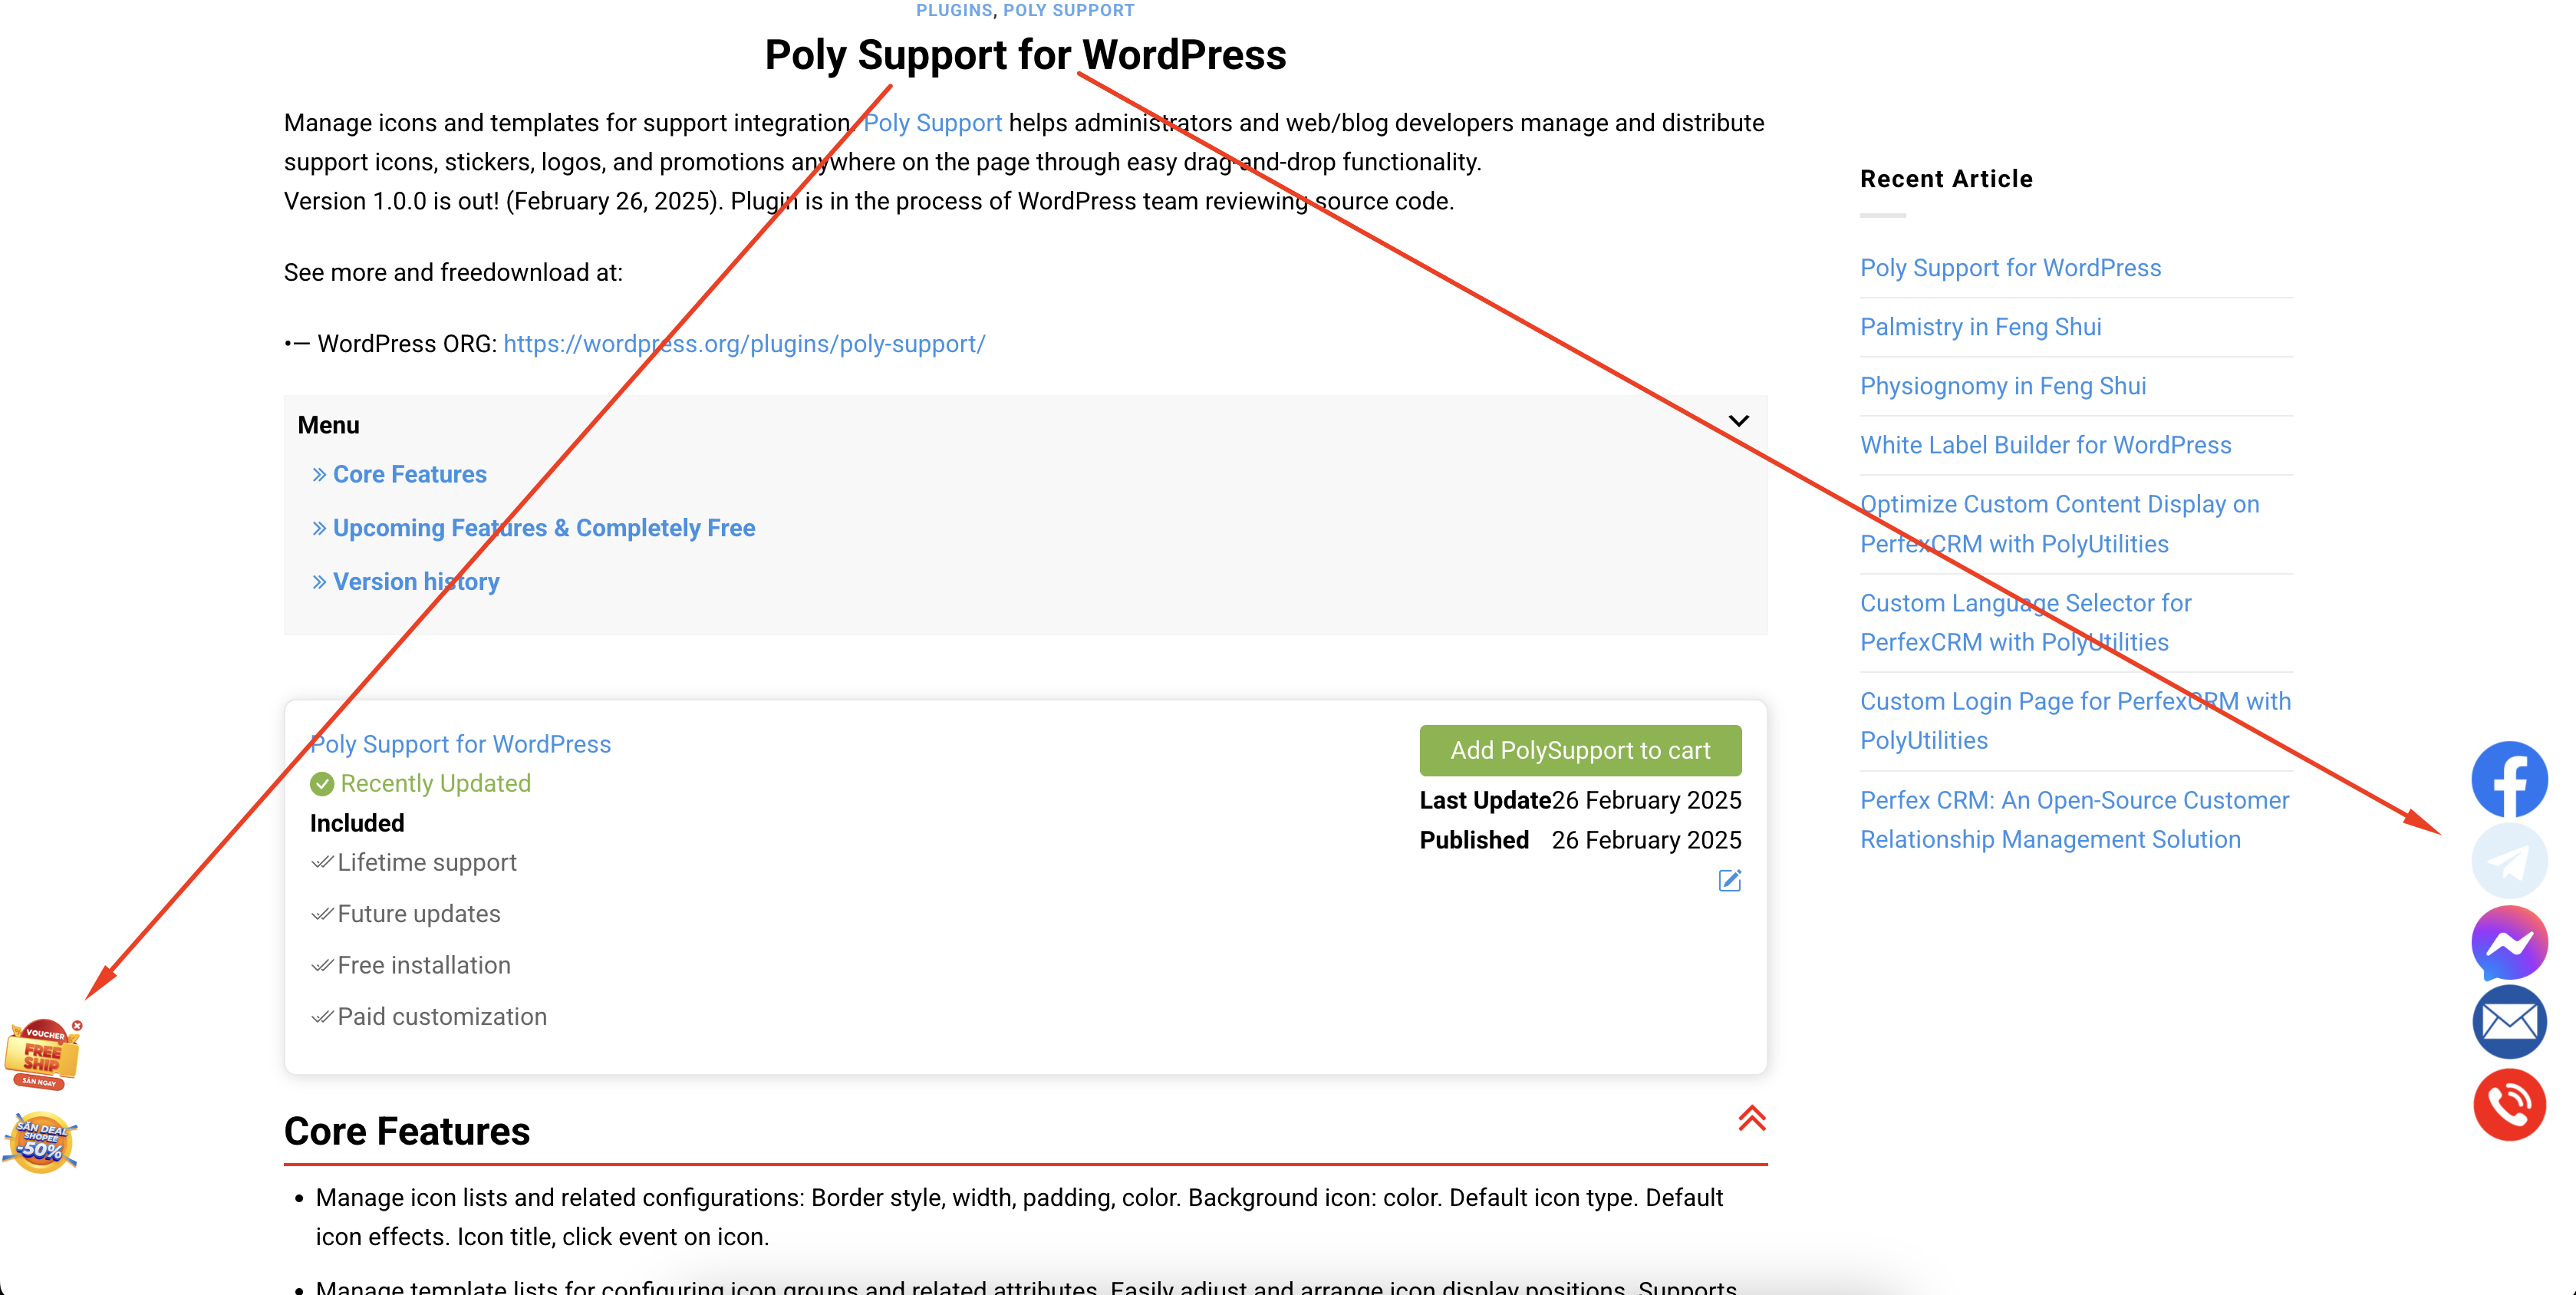The image size is (2576, 1295).
Task: Open recent article Poly Support for WordPress
Action: click(2010, 268)
